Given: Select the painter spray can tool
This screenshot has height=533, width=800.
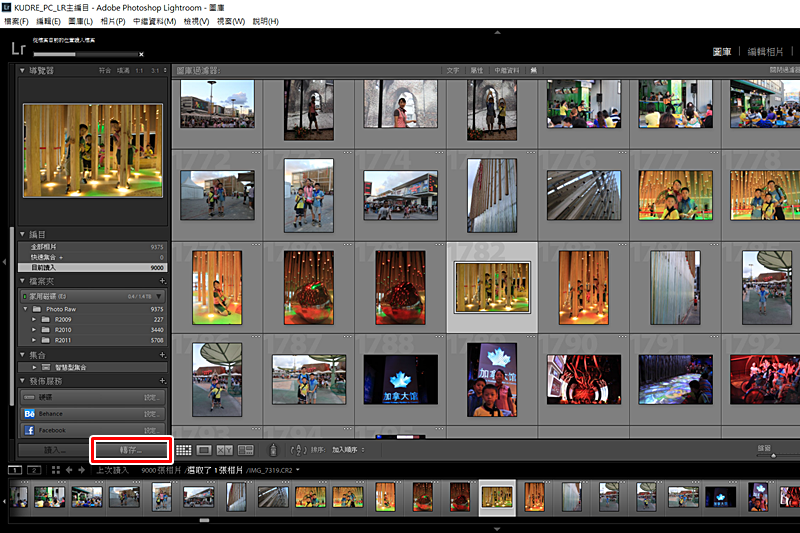Looking at the screenshot, I should click(x=272, y=450).
